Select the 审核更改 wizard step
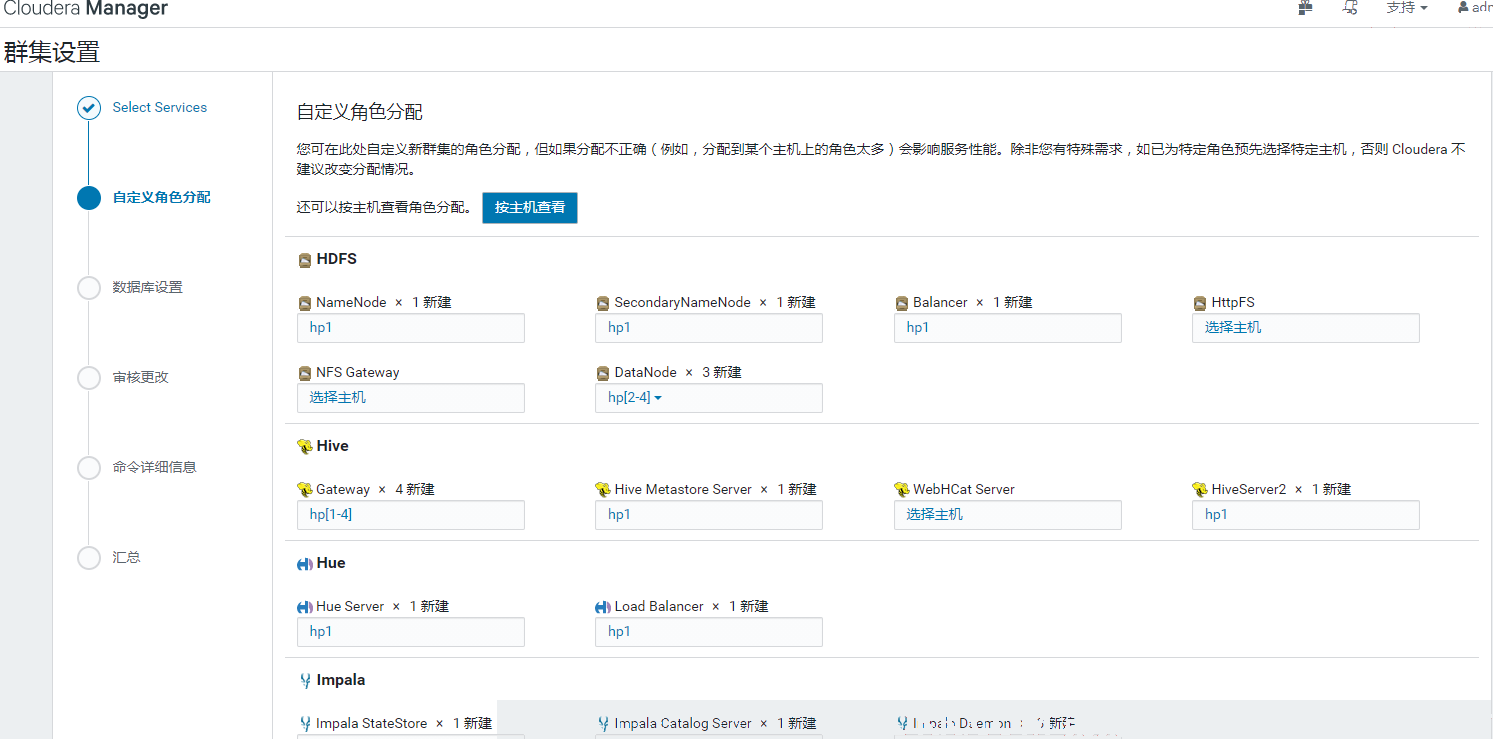This screenshot has width=1493, height=739. point(140,377)
